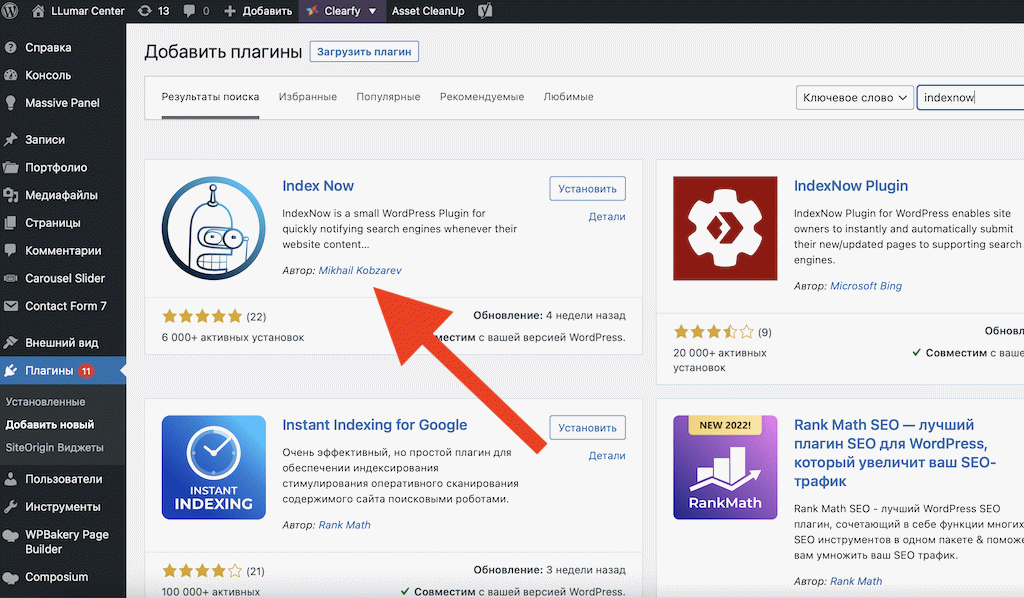Install the Index Now plugin
1024x598 pixels.
[587, 188]
